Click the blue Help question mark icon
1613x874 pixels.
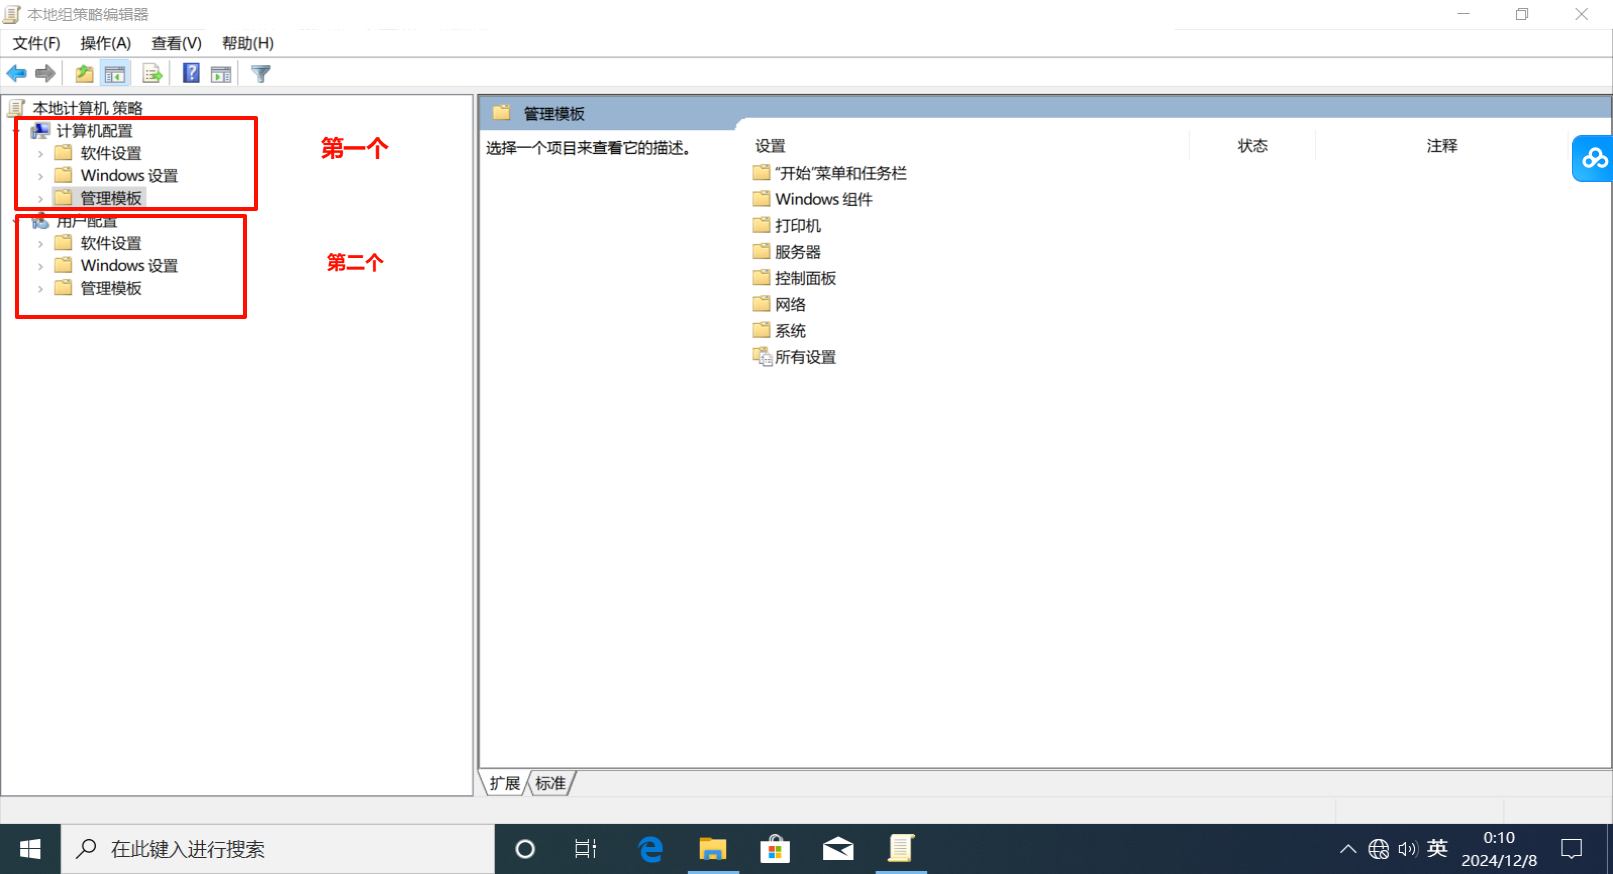coord(191,73)
